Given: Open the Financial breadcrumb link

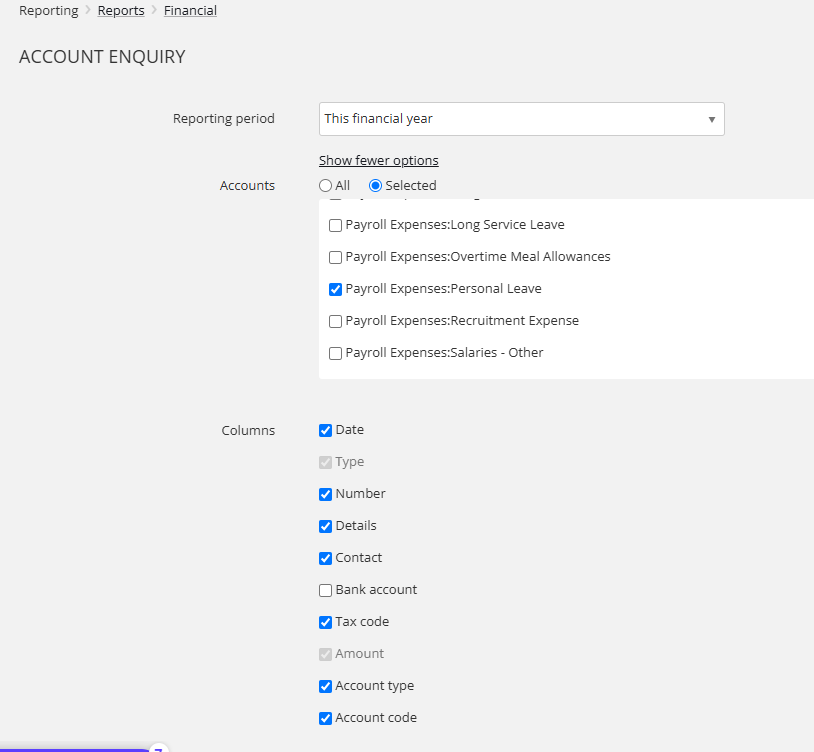Looking at the screenshot, I should pos(190,11).
